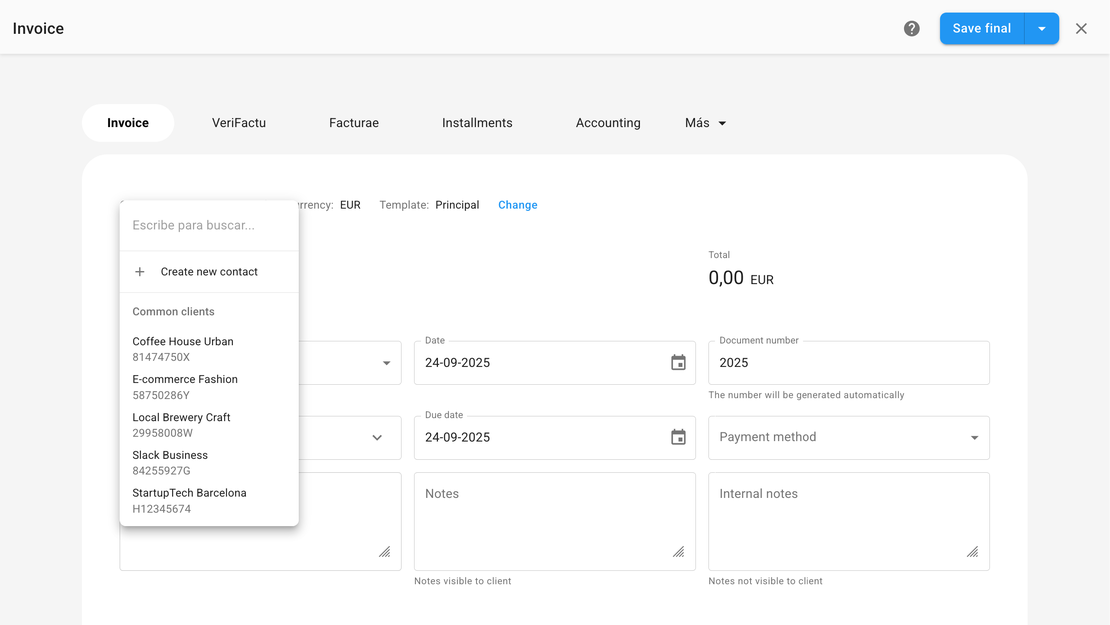Open the Más dropdown menu
Viewport: 1110px width, 625px height.
coord(705,123)
